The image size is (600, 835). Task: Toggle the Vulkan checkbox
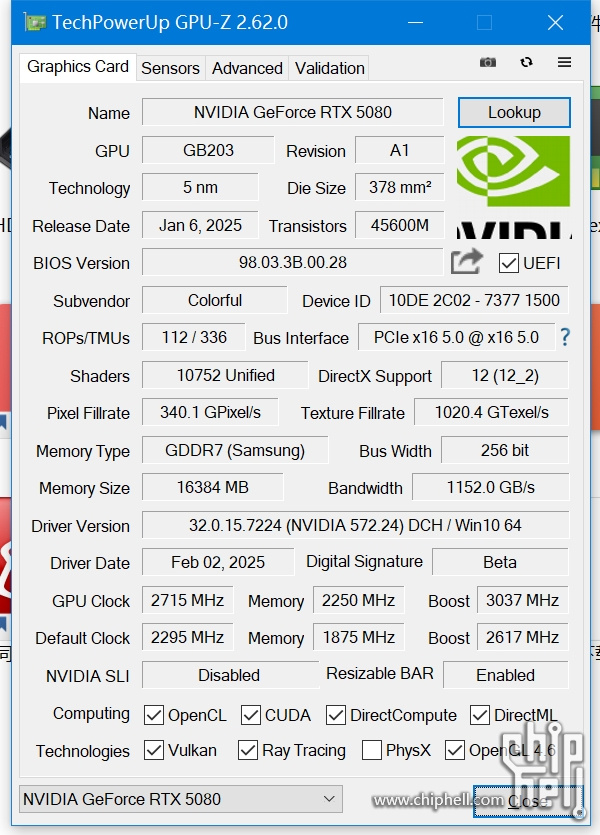154,750
